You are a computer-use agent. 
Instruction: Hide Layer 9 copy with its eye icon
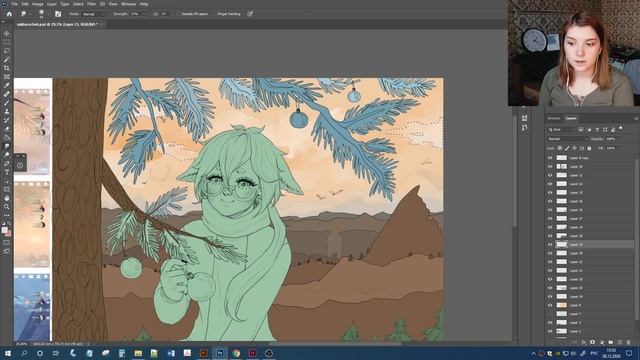click(550, 158)
